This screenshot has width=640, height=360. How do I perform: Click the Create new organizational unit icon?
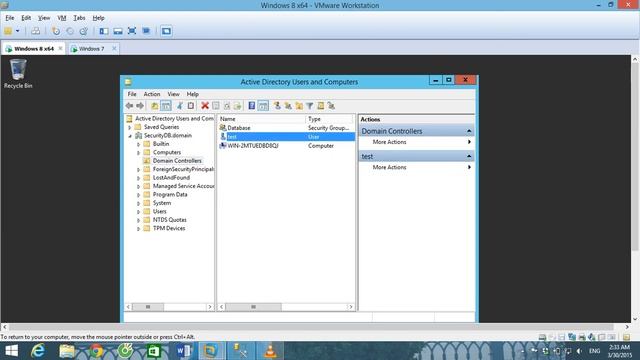click(x=299, y=106)
